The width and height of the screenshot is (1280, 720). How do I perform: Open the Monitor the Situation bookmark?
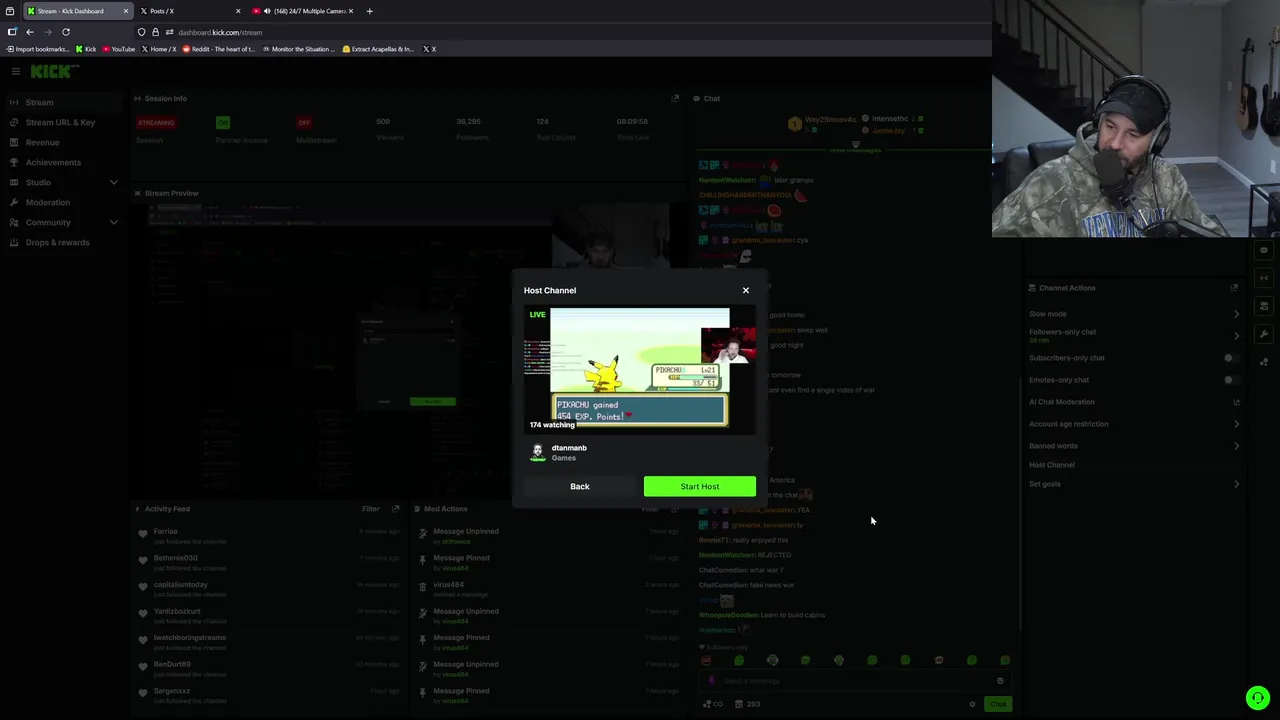(x=299, y=49)
